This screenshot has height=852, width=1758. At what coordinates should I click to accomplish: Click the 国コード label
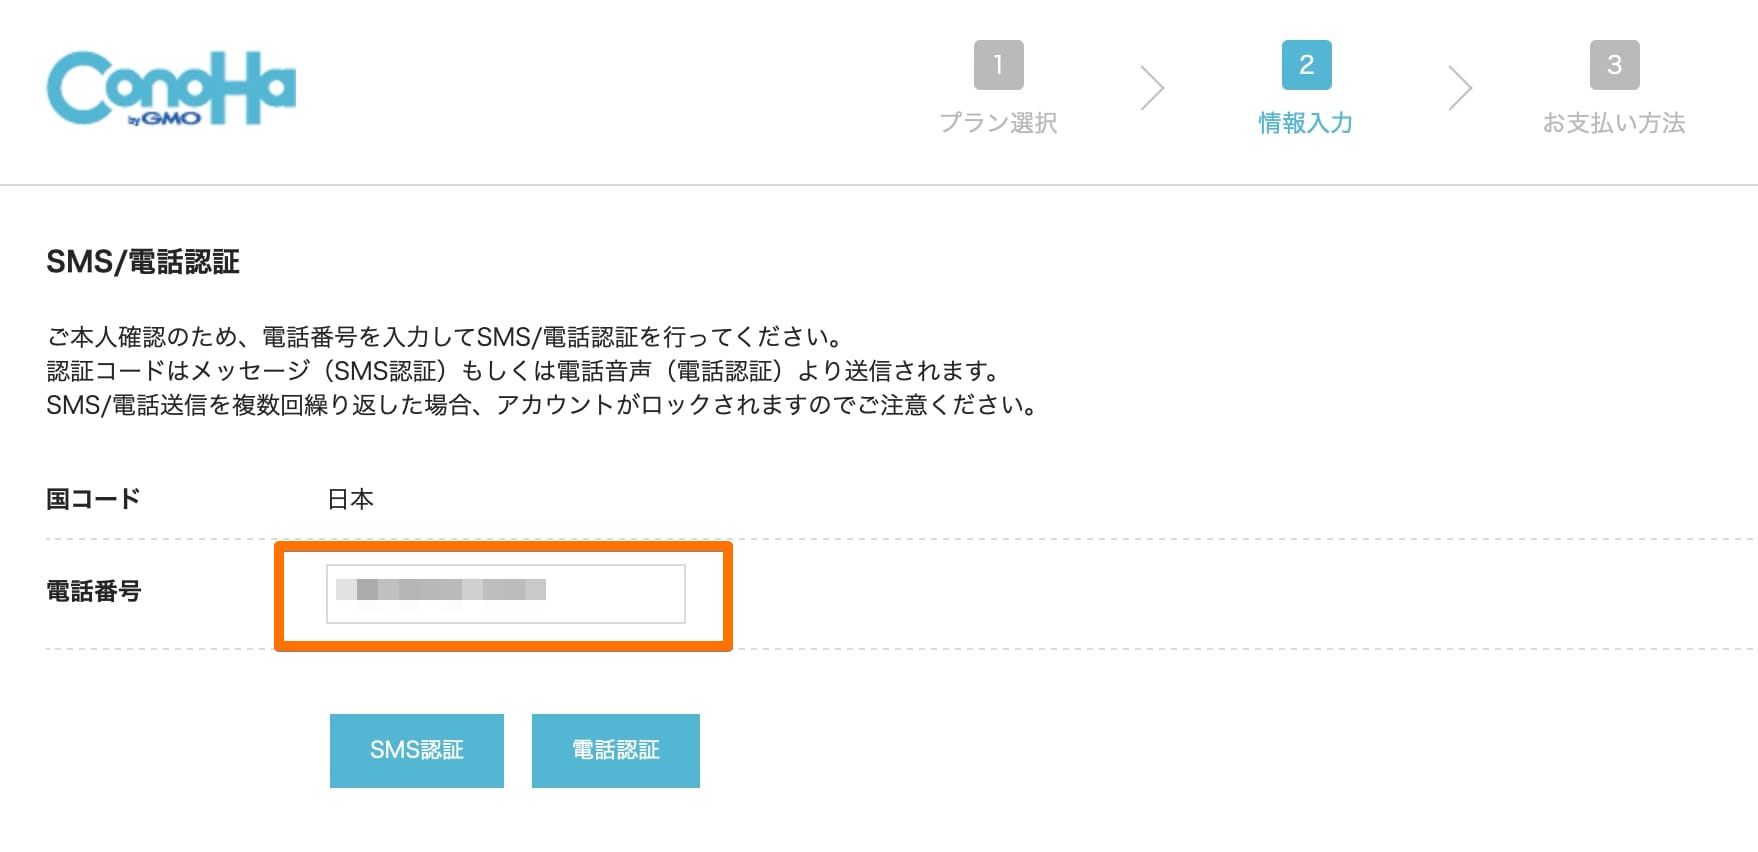[93, 498]
